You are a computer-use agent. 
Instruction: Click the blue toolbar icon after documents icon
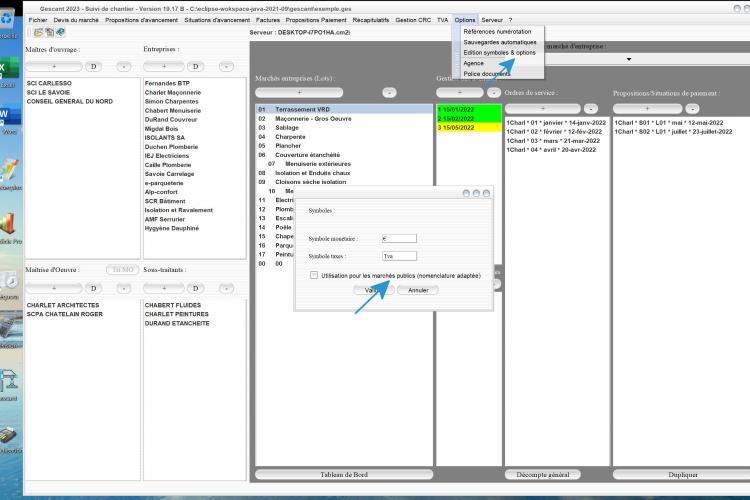[60, 33]
